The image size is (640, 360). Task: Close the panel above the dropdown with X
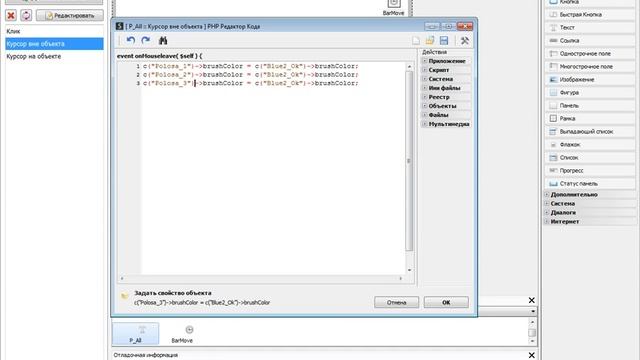531,300
